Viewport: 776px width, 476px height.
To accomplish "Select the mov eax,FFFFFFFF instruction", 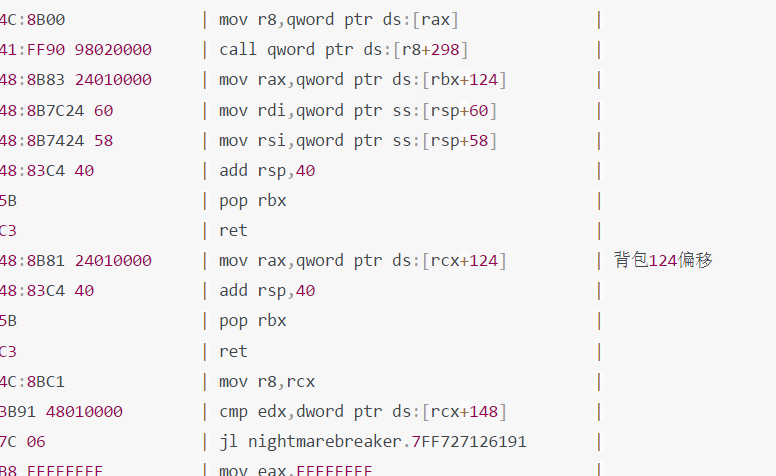I will coord(295,470).
